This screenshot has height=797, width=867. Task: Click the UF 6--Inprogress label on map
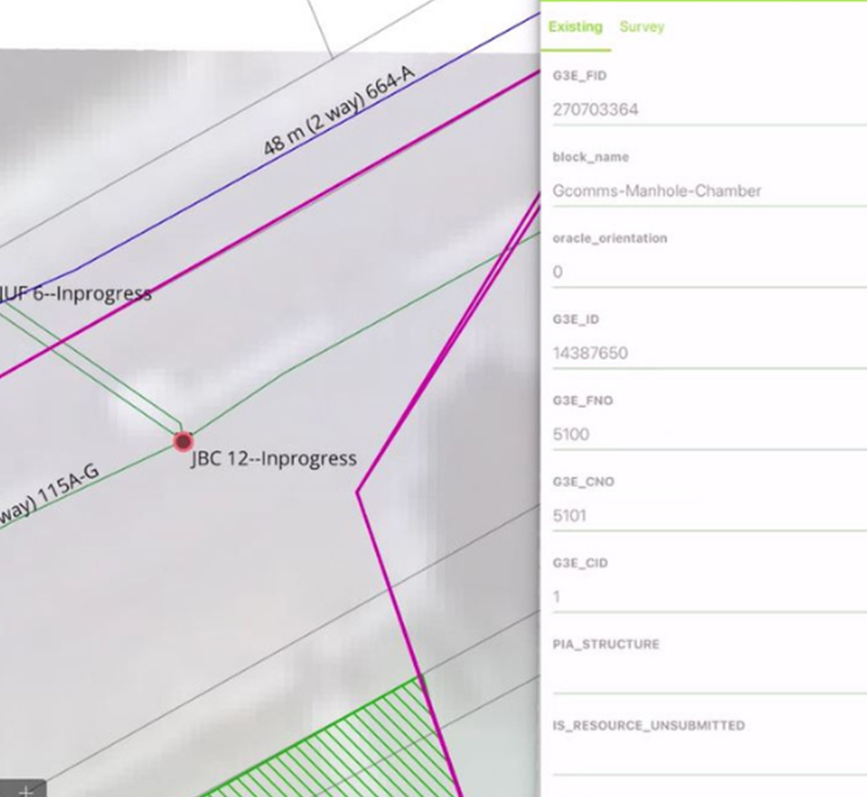pos(75,294)
